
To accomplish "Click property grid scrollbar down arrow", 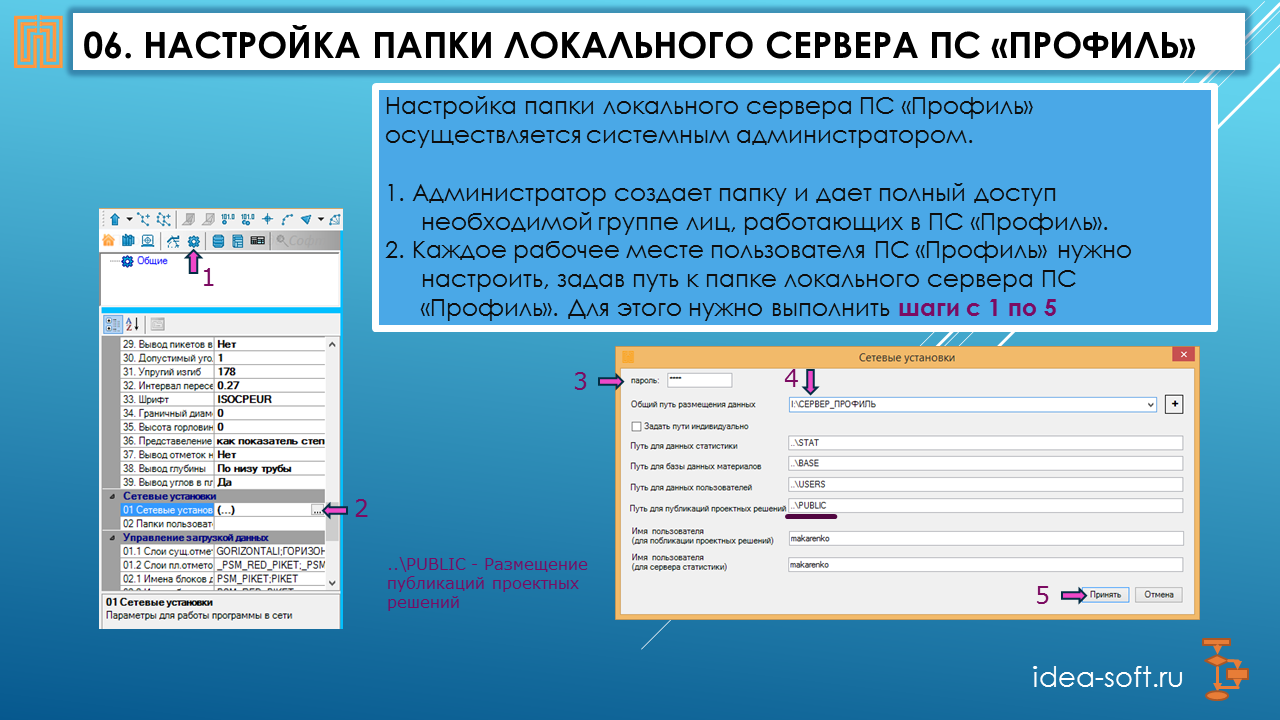I will tap(332, 584).
